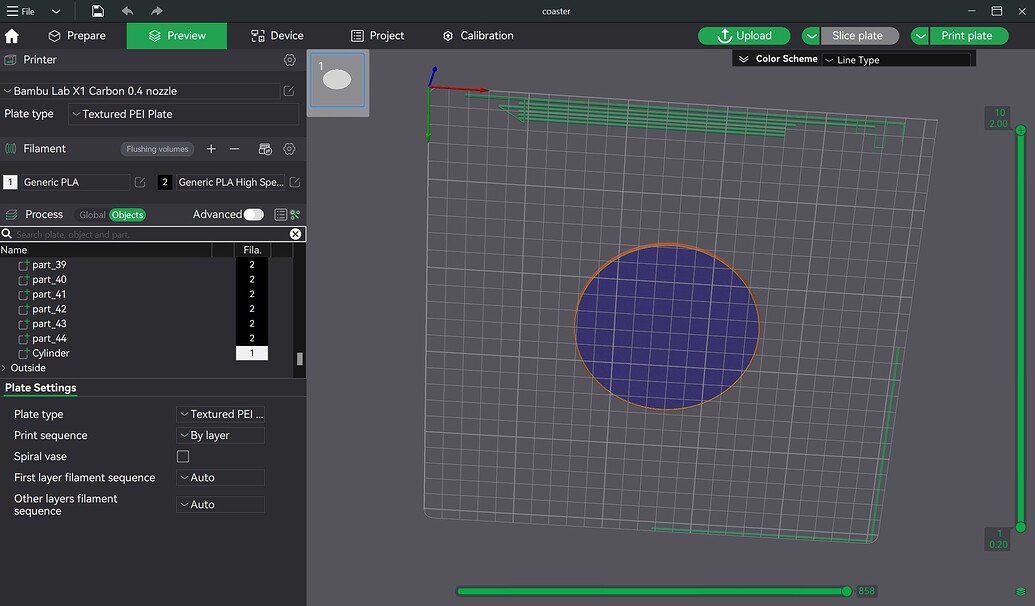Redo the last action
1035x606 pixels.
156,11
